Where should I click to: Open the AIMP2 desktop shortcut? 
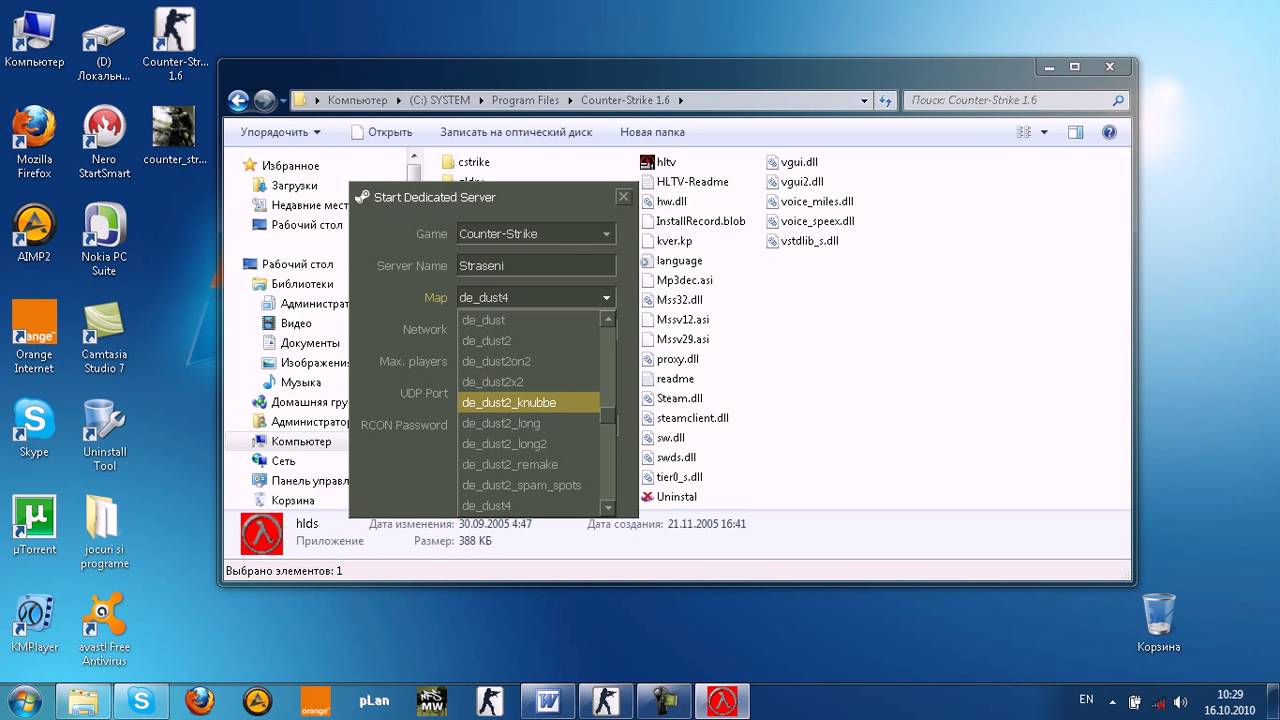(x=34, y=232)
